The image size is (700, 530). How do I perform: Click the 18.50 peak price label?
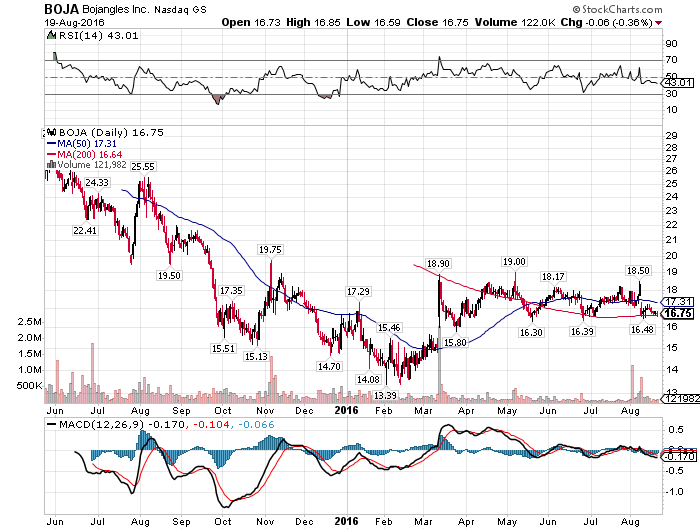tap(638, 271)
